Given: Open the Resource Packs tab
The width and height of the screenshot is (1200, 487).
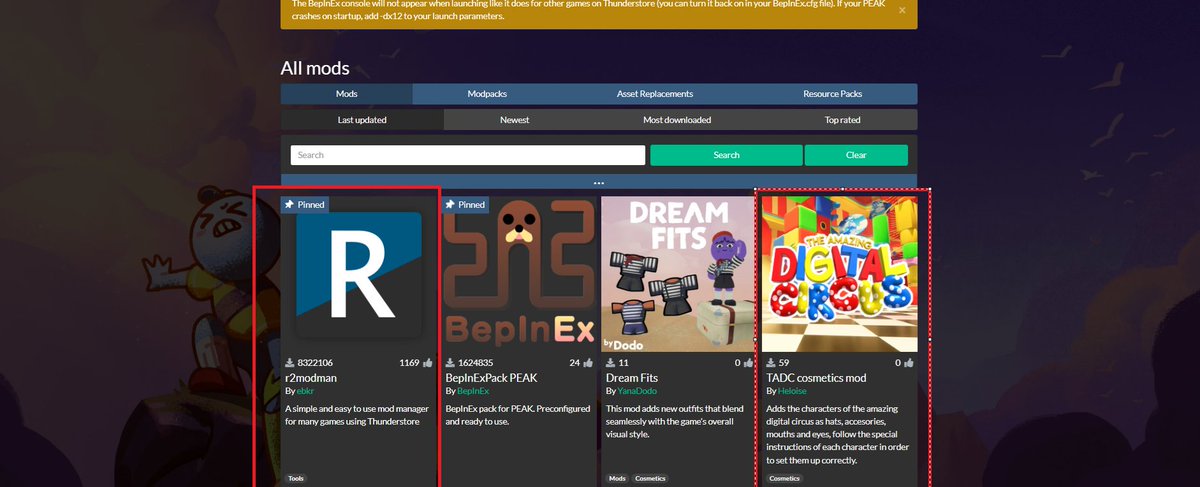Looking at the screenshot, I should [832, 94].
